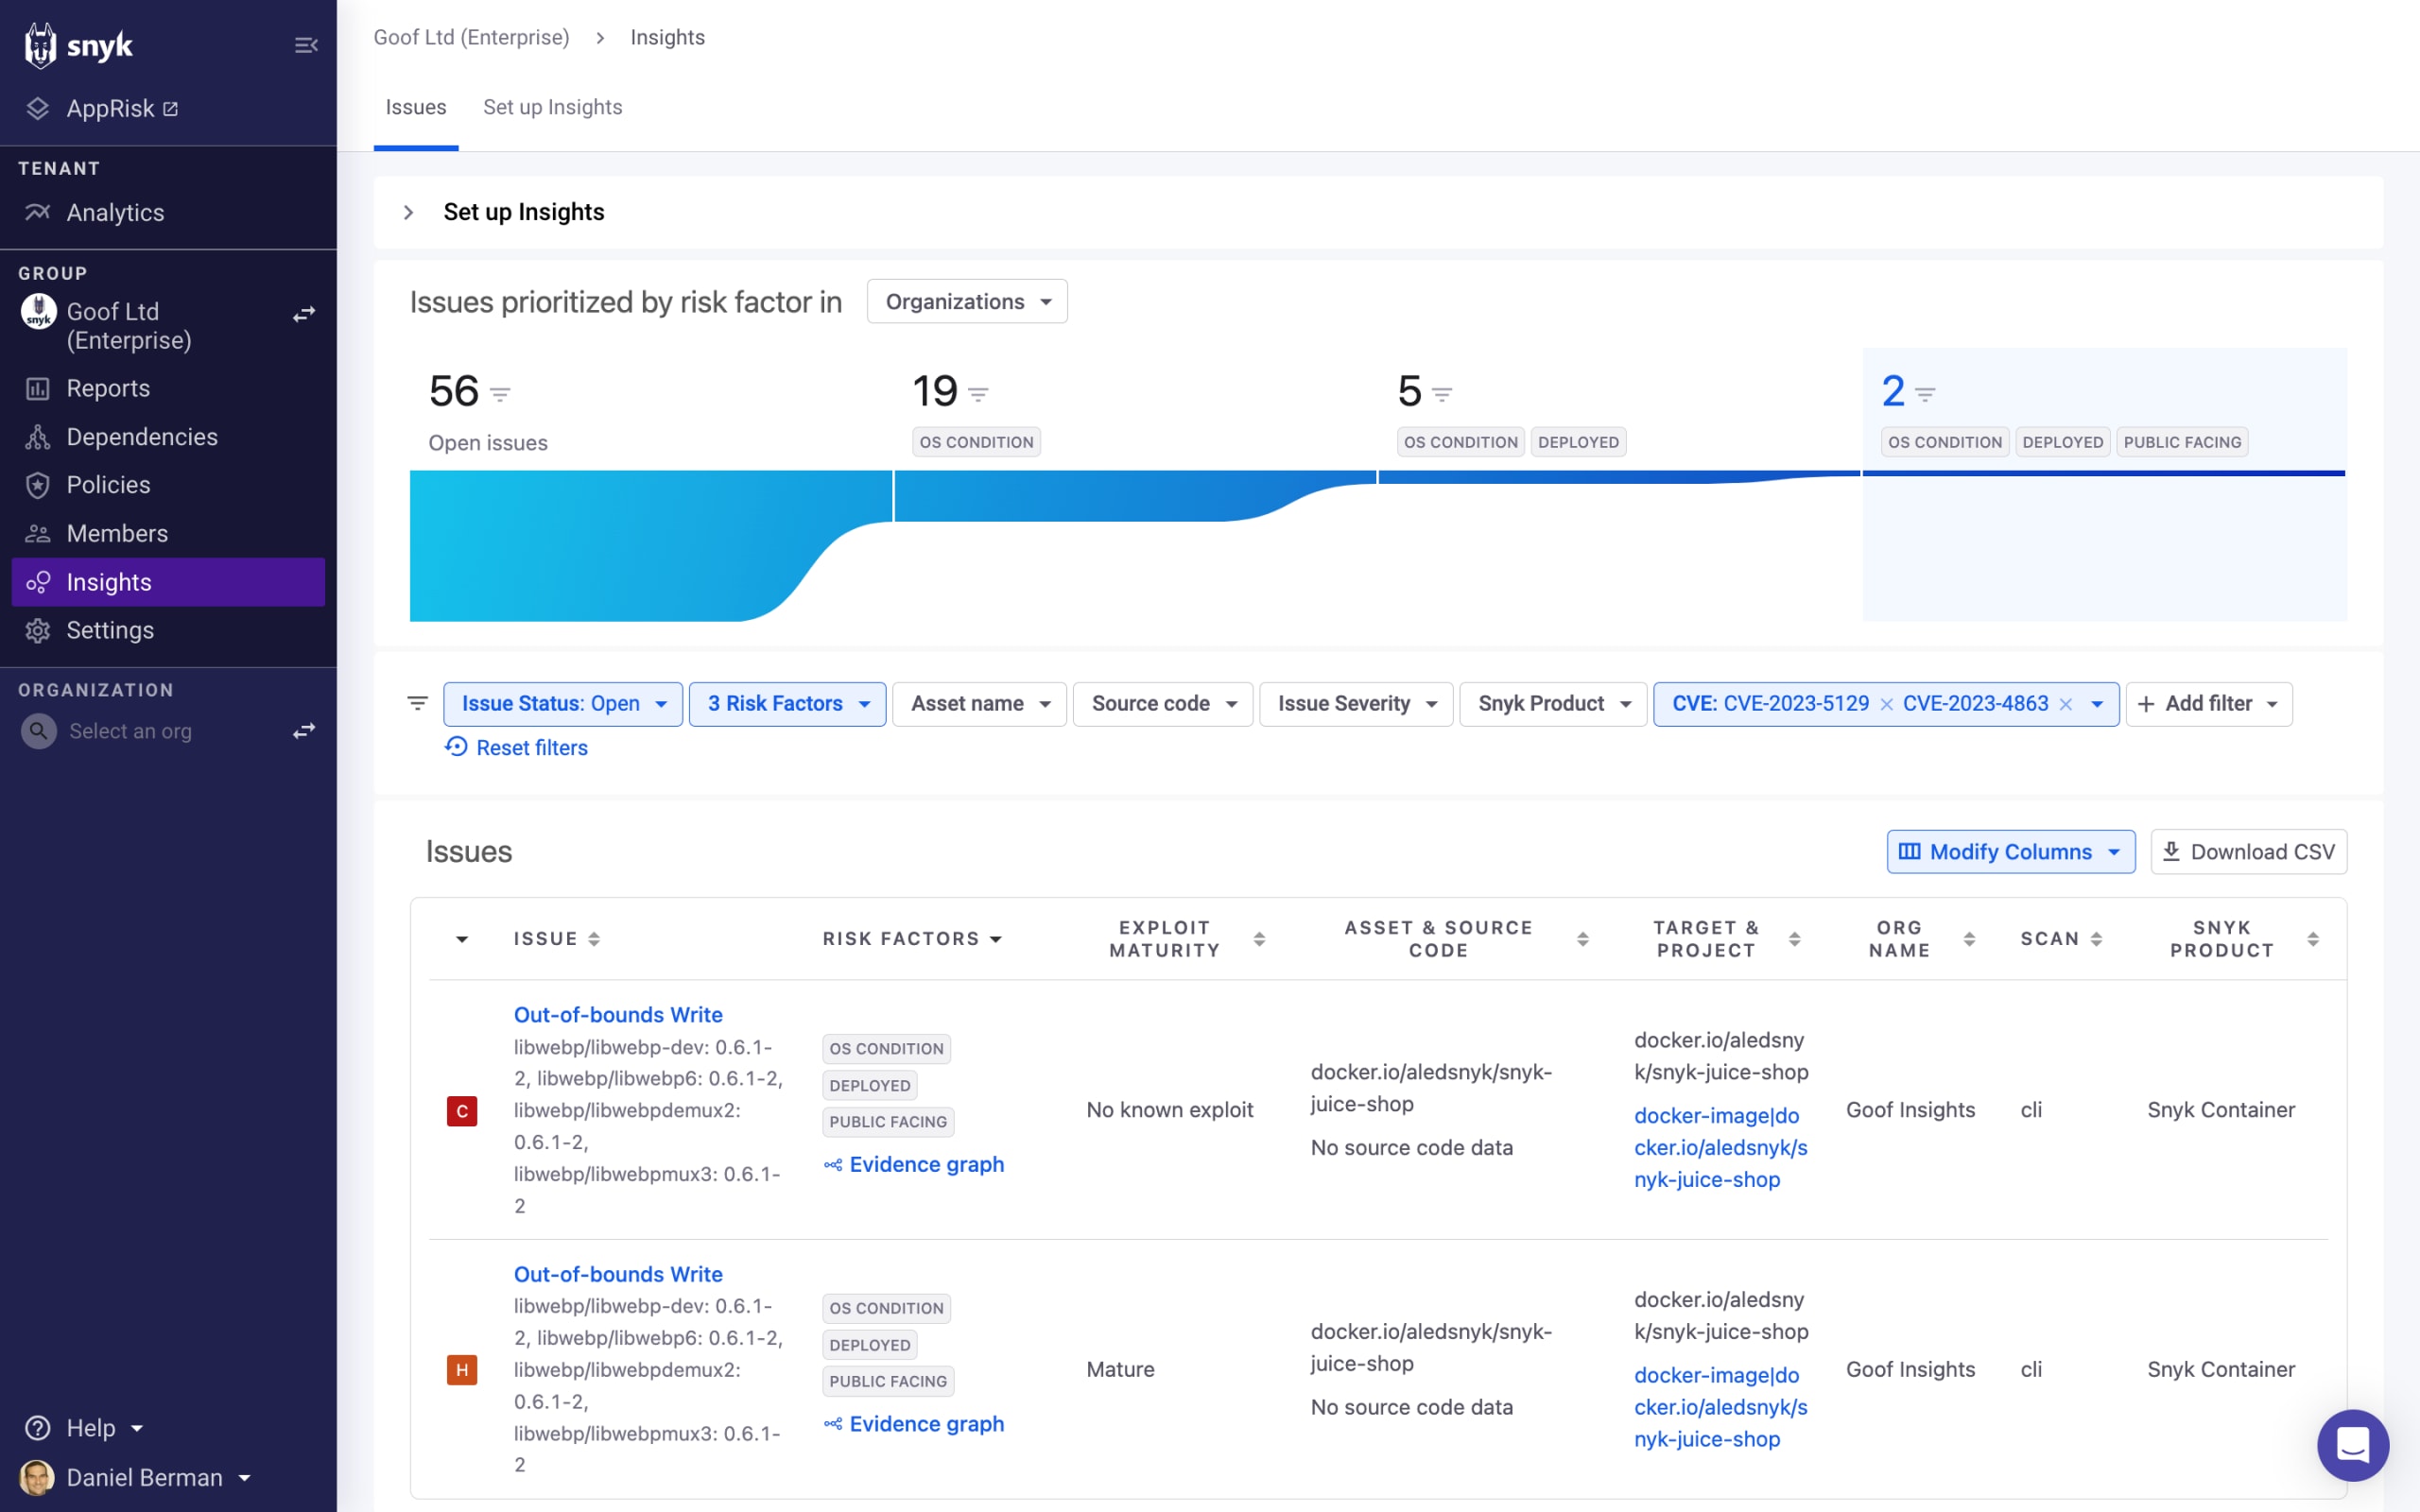
Task: Open group Settings
Action: pyautogui.click(x=110, y=630)
